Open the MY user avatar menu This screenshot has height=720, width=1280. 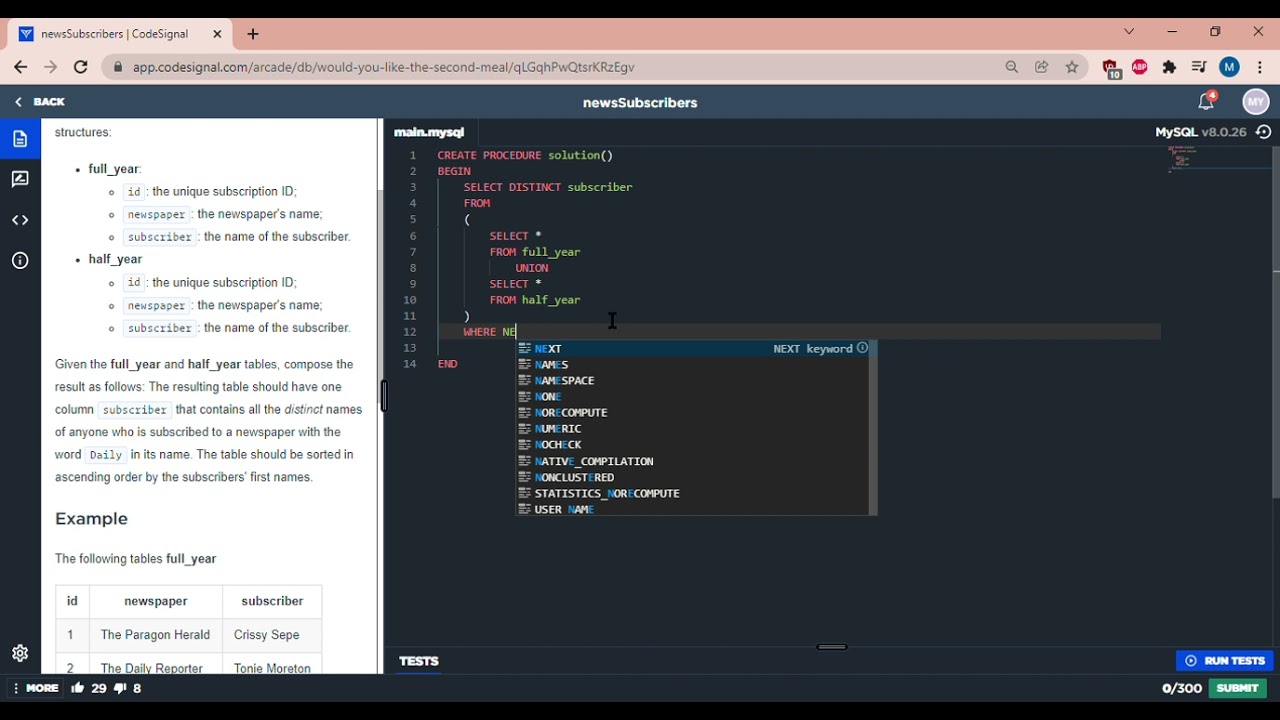coord(1256,102)
